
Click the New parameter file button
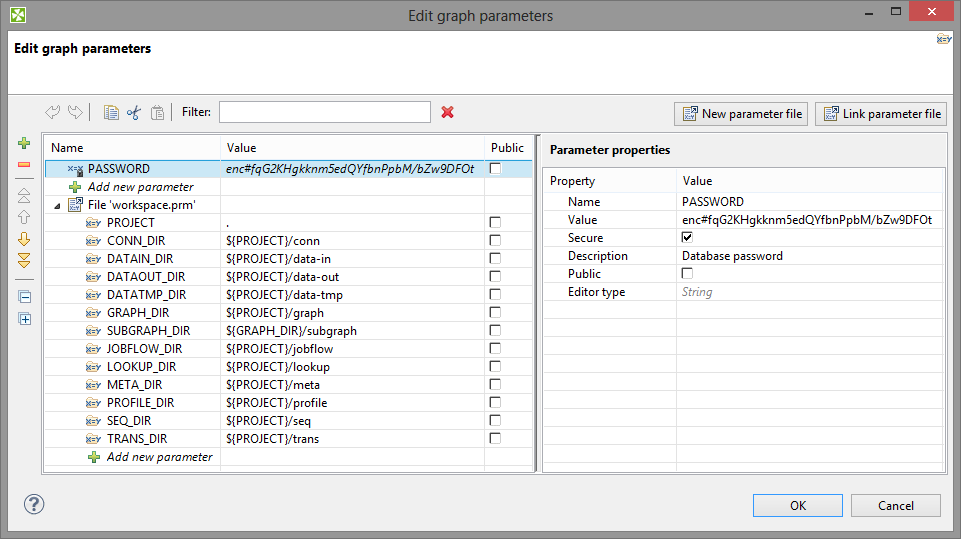741,114
